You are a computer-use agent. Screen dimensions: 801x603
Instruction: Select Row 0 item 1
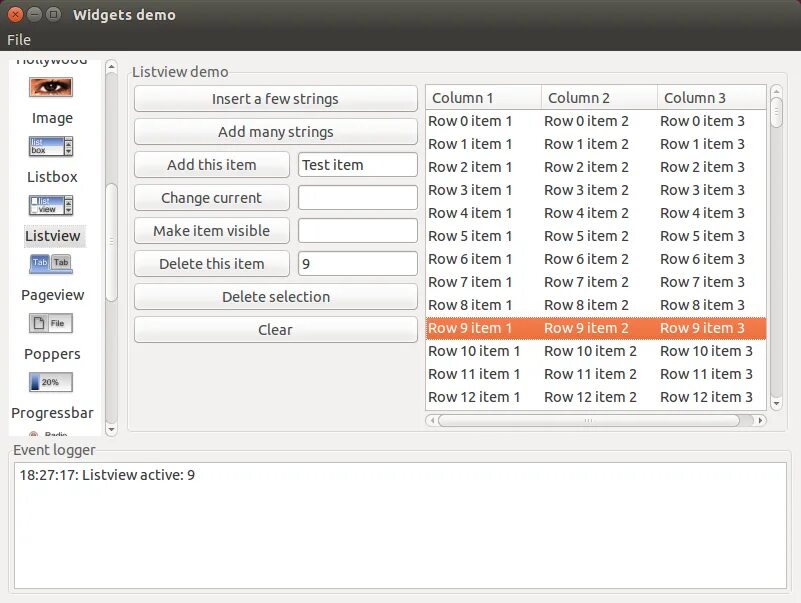470,121
